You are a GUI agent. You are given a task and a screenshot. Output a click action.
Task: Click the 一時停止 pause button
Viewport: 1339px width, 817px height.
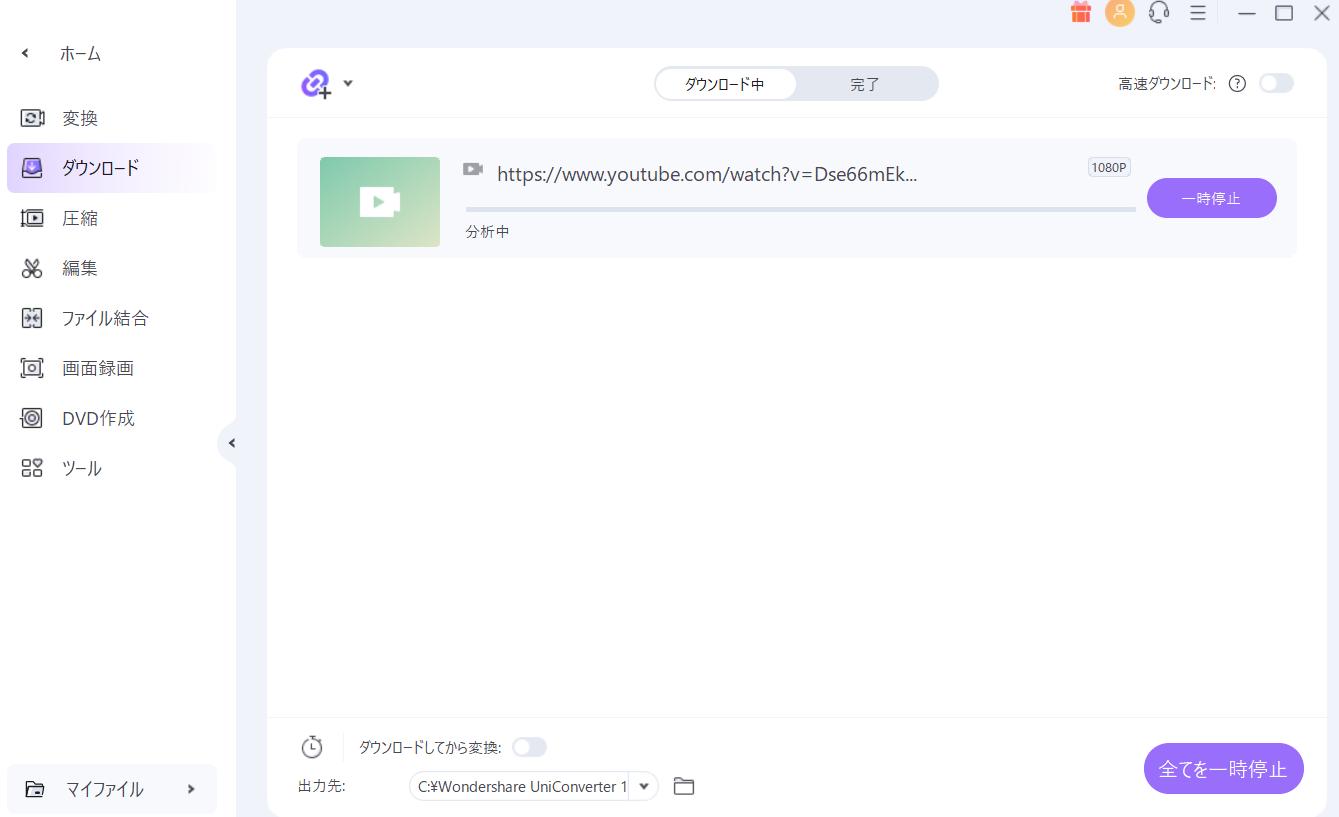coord(1212,198)
